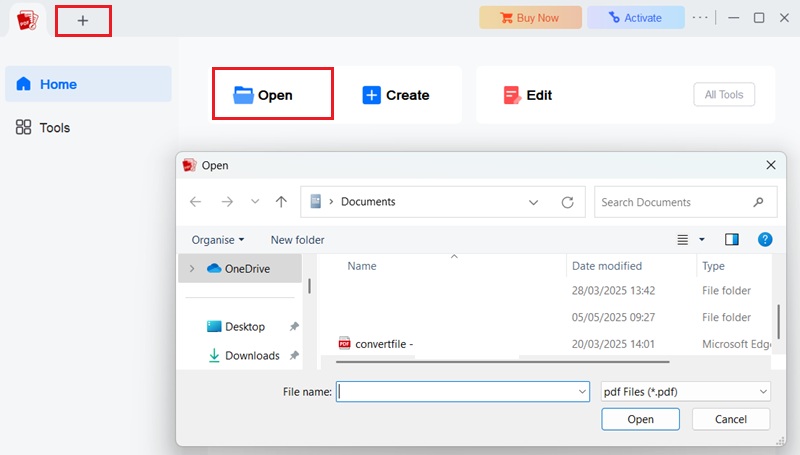The height and width of the screenshot is (455, 800).
Task: Go up one folder level
Action: click(281, 202)
